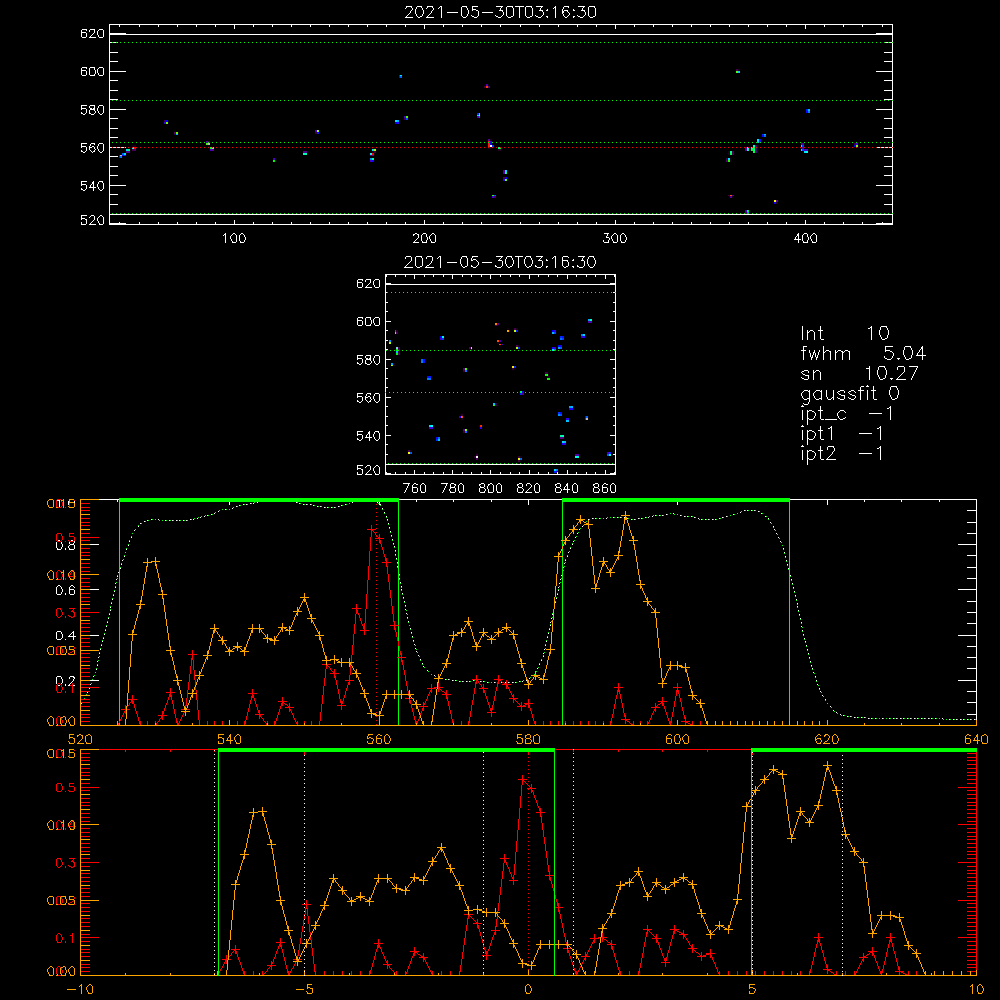Click the white '0.2' y-axis label
The height and width of the screenshot is (1000, 1000).
pos(66,681)
